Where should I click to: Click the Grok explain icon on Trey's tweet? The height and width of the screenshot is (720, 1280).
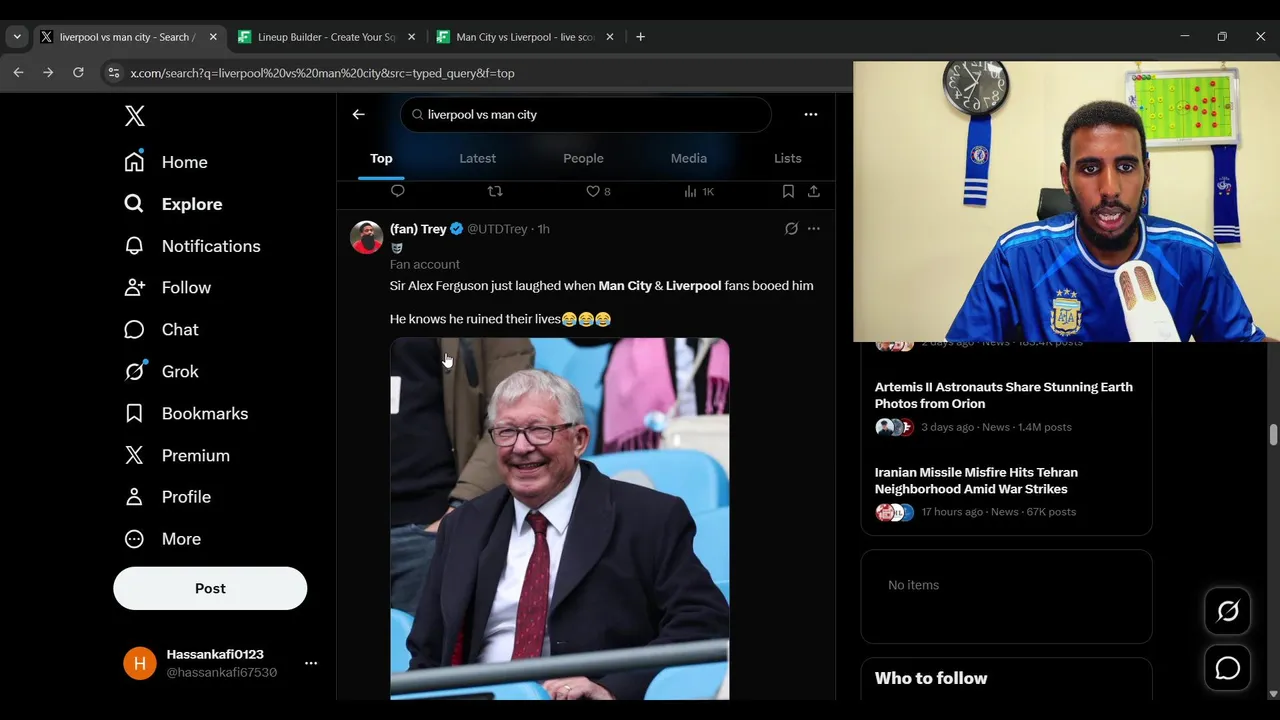click(x=791, y=229)
